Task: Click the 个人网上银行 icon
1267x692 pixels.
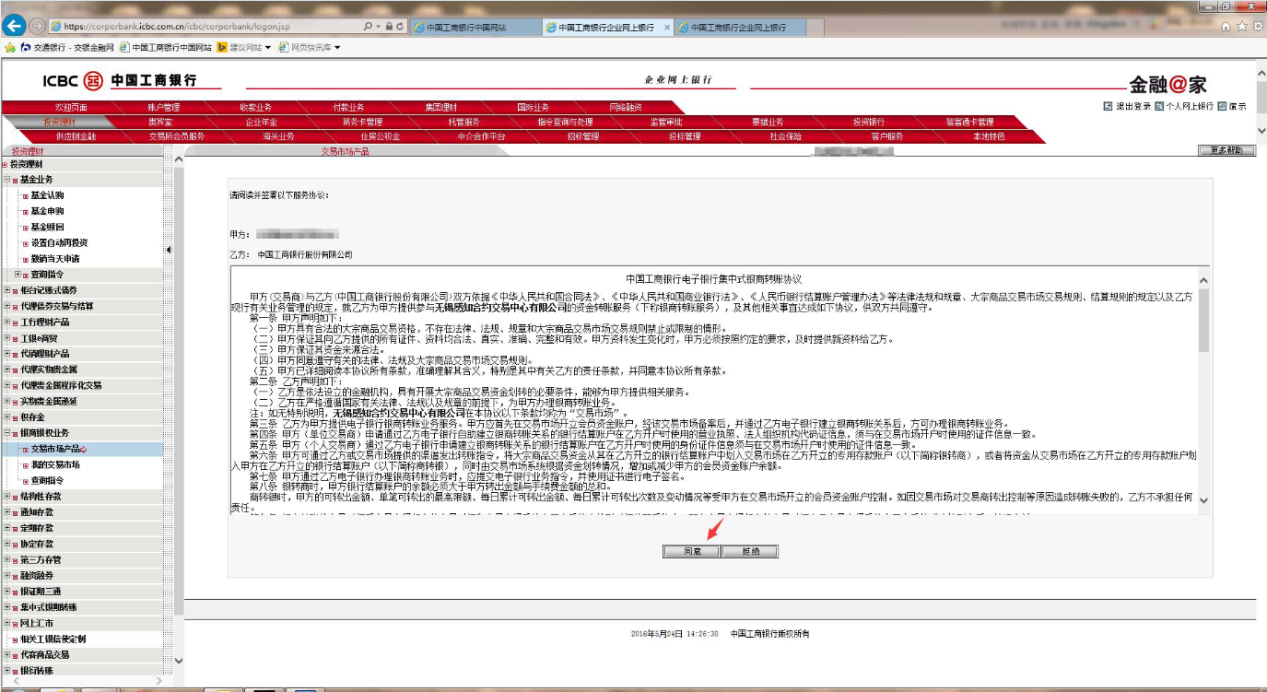Action: tap(1158, 105)
